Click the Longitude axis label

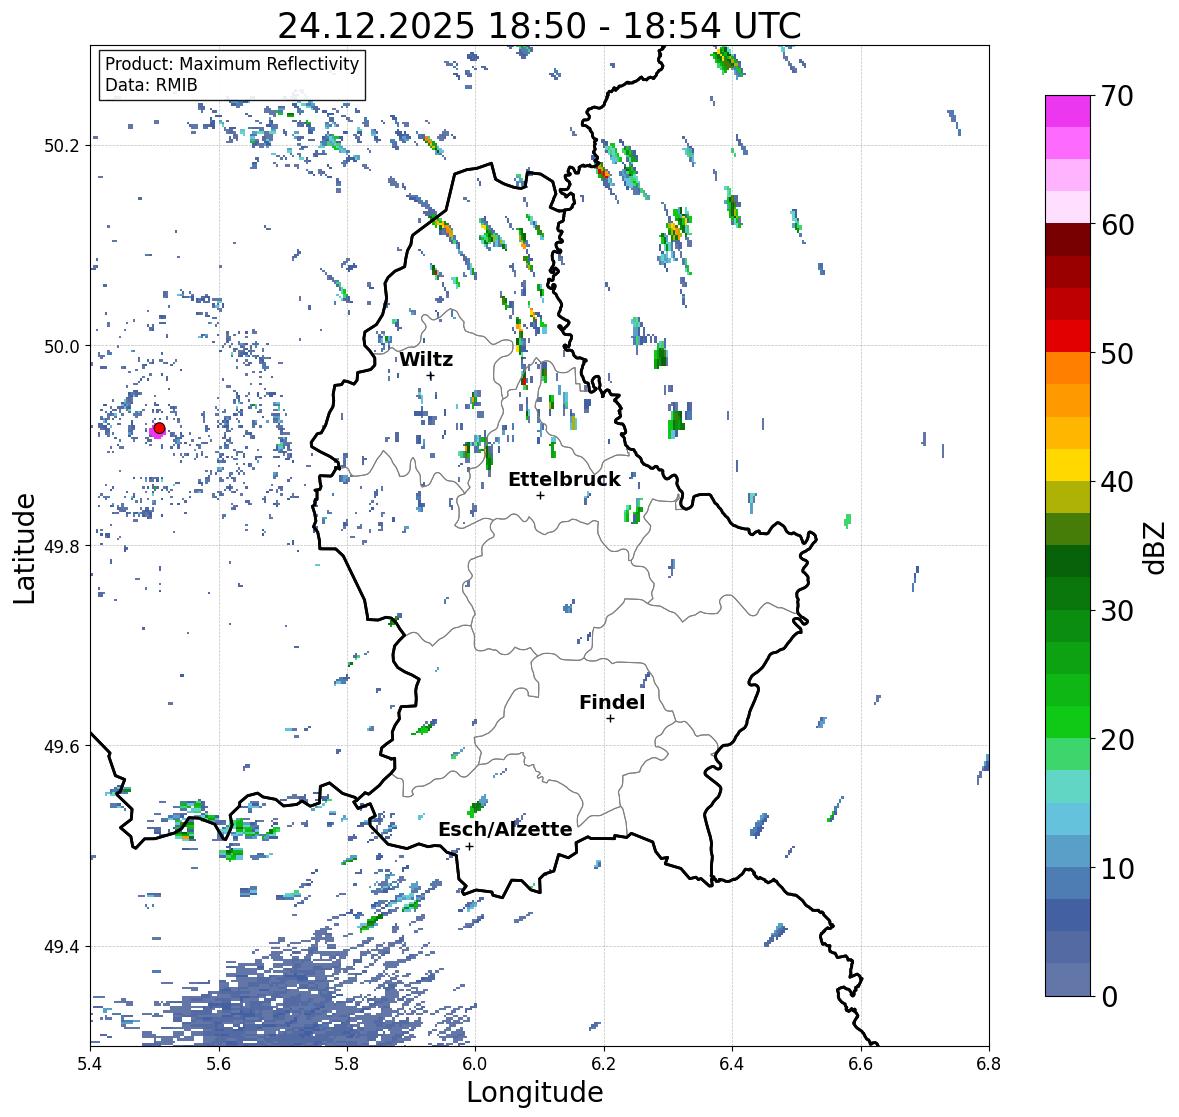click(x=535, y=1092)
